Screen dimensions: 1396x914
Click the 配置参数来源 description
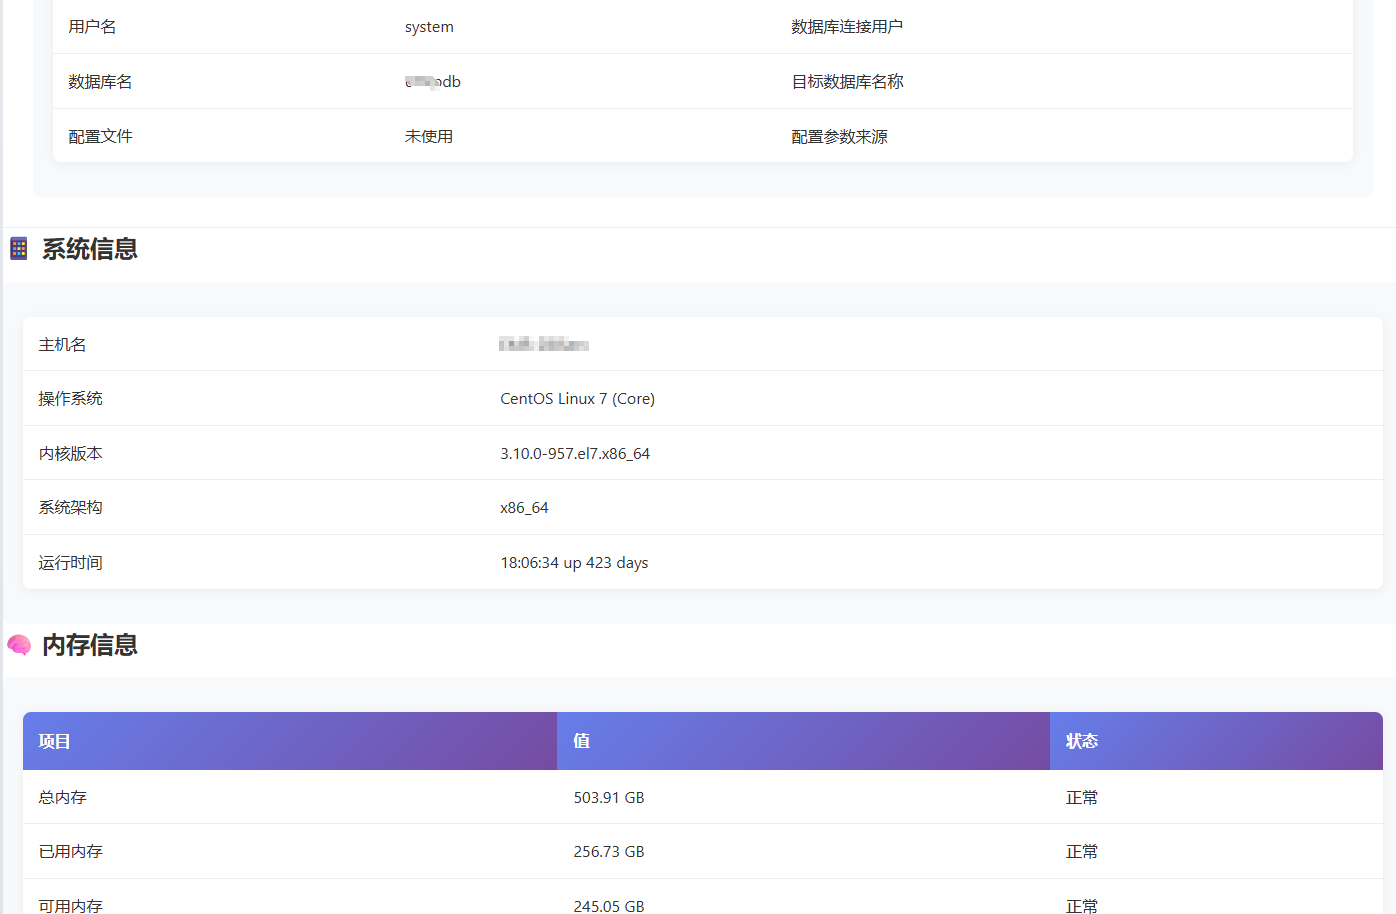tap(839, 137)
